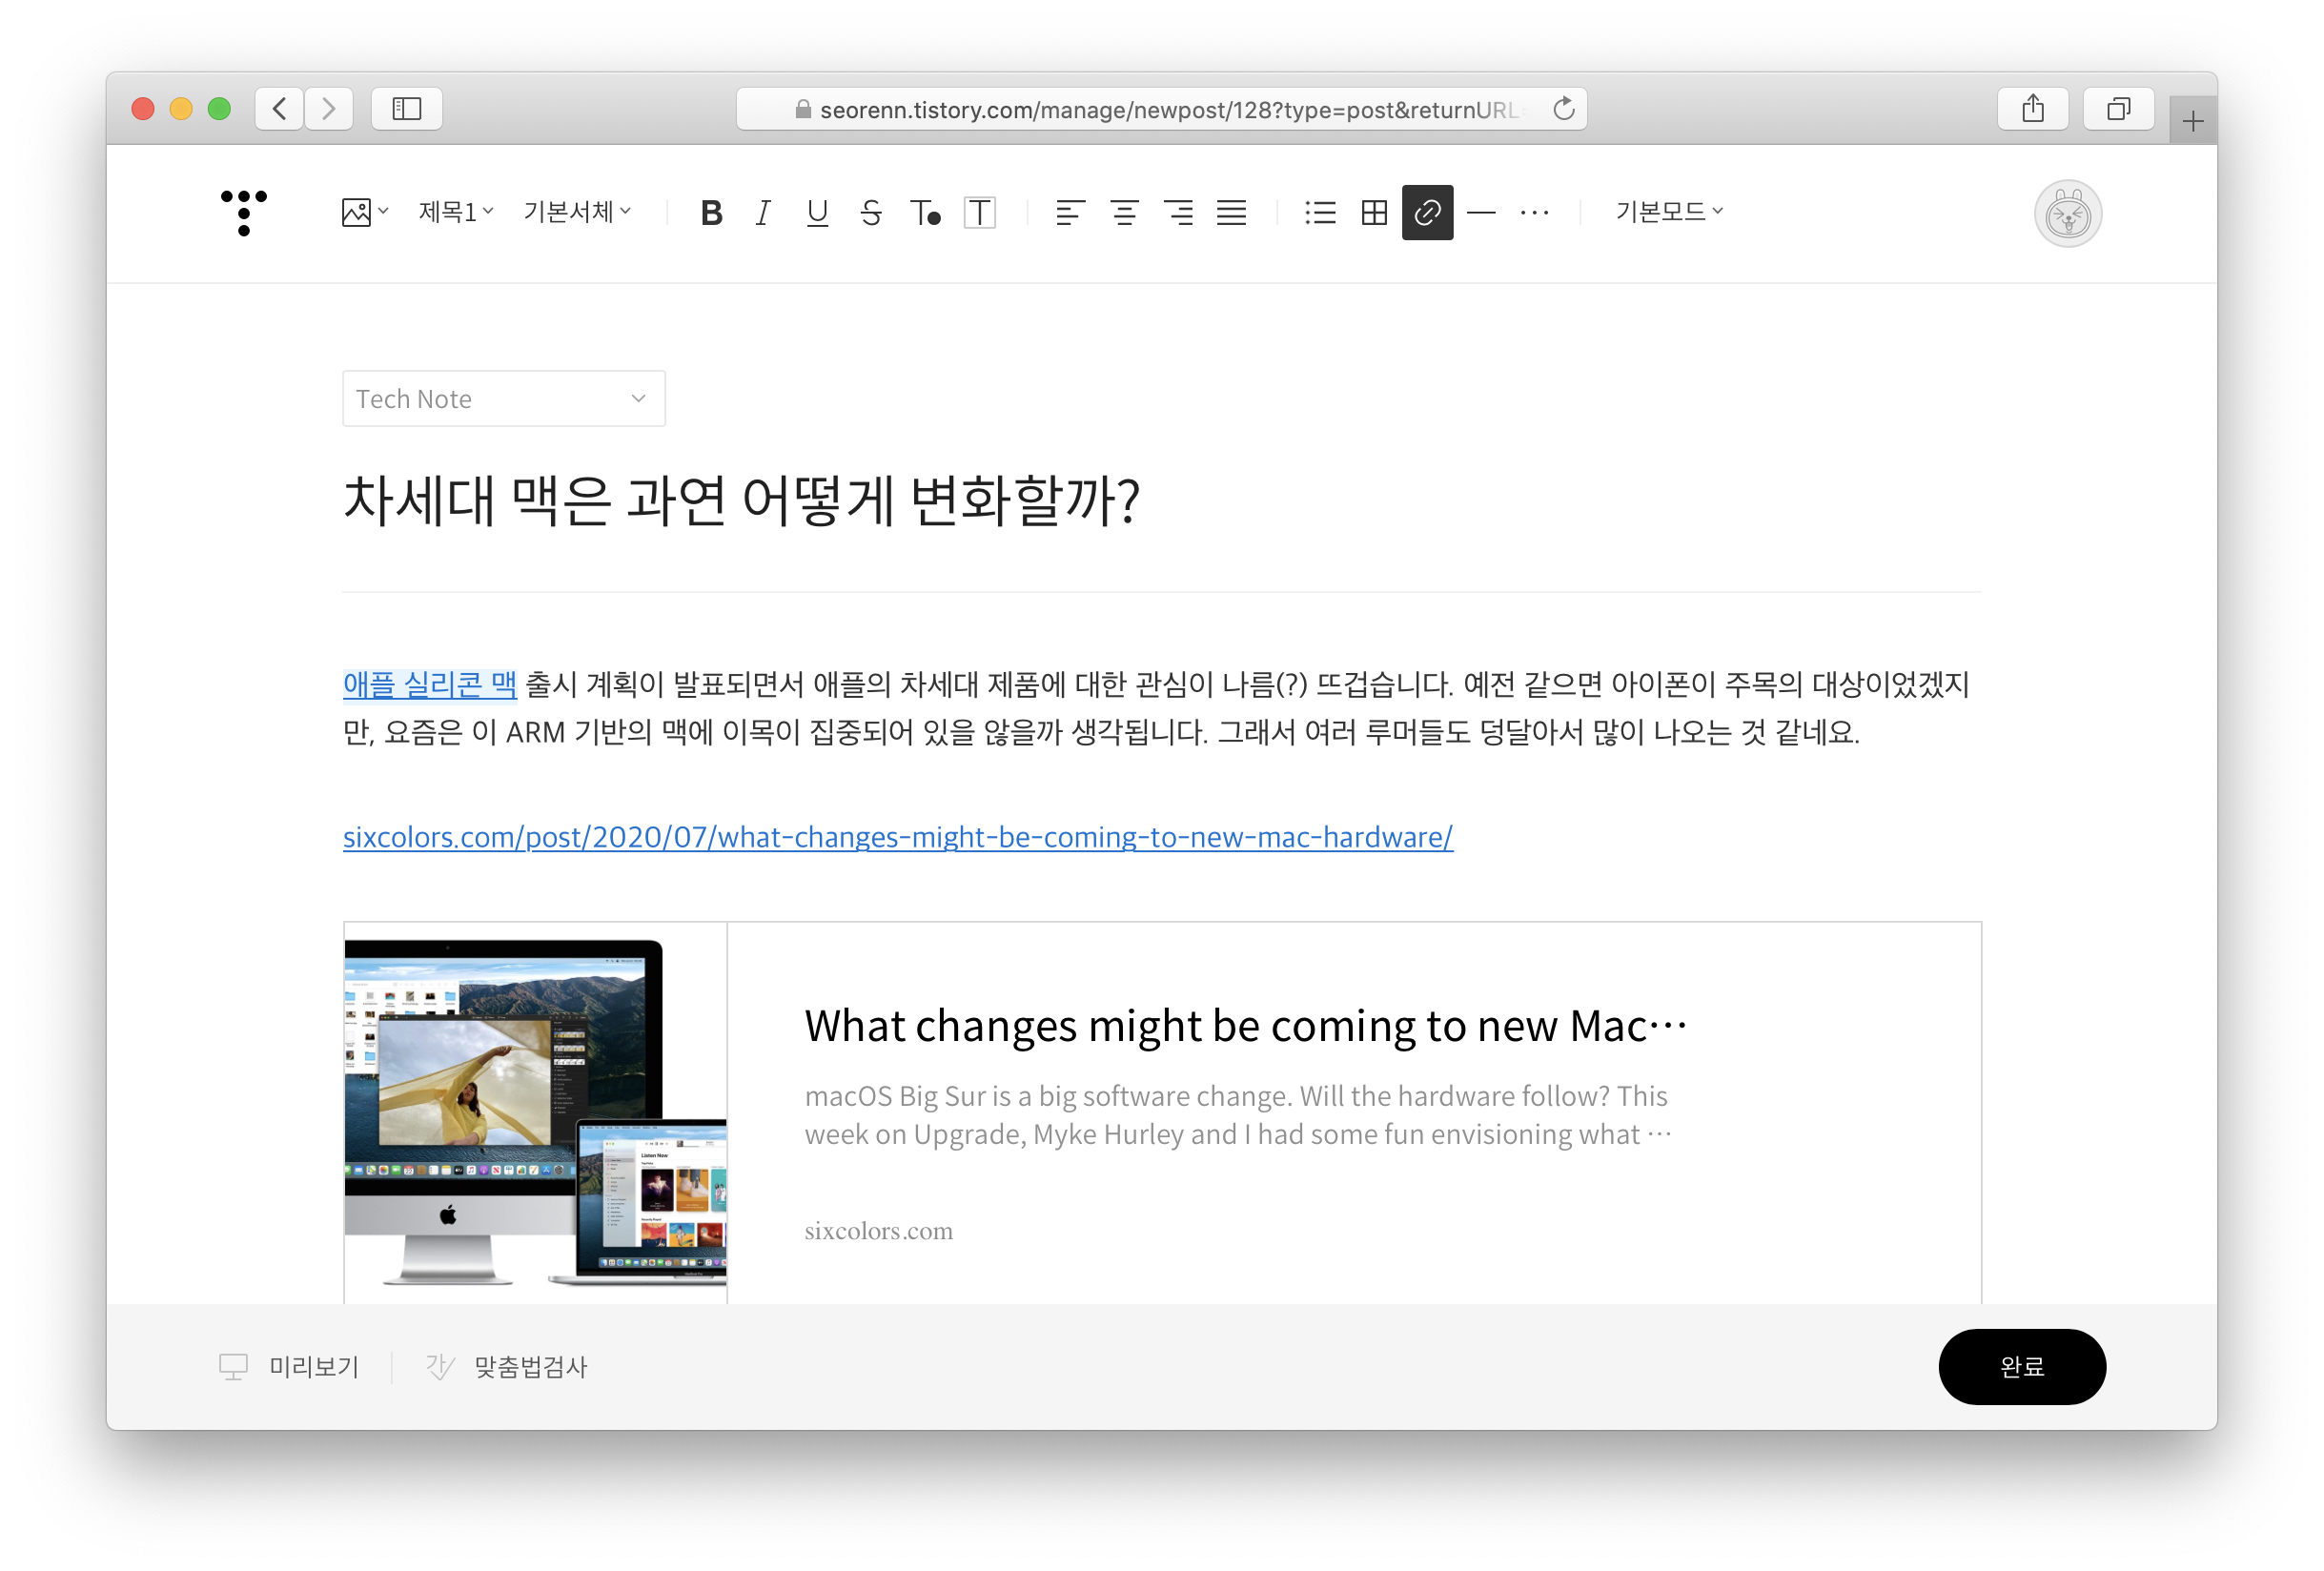The image size is (2324, 1571).
Task: Apply strikethrough to text
Action: 871,212
